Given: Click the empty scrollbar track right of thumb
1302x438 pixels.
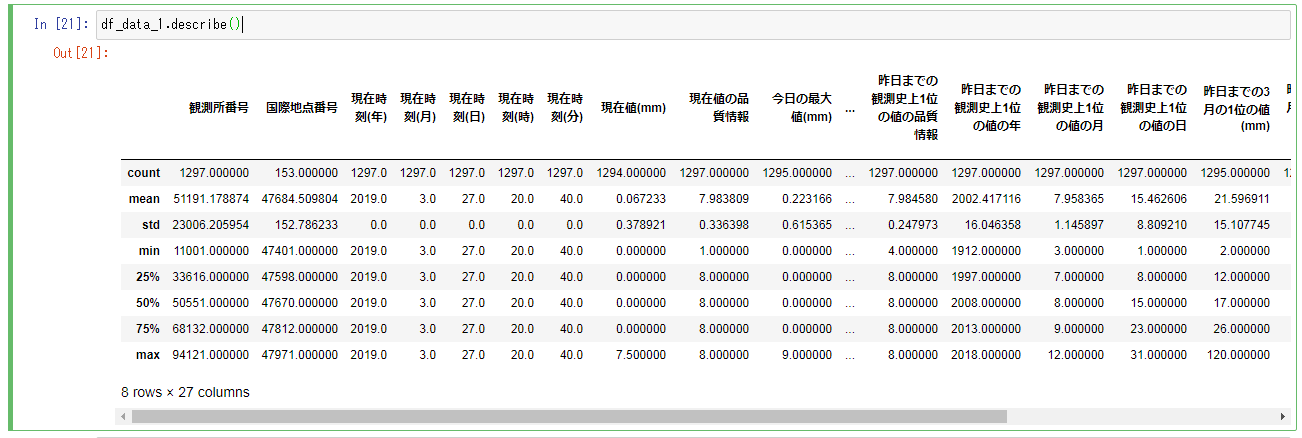Looking at the screenshot, I should pyautogui.click(x=1141, y=416).
